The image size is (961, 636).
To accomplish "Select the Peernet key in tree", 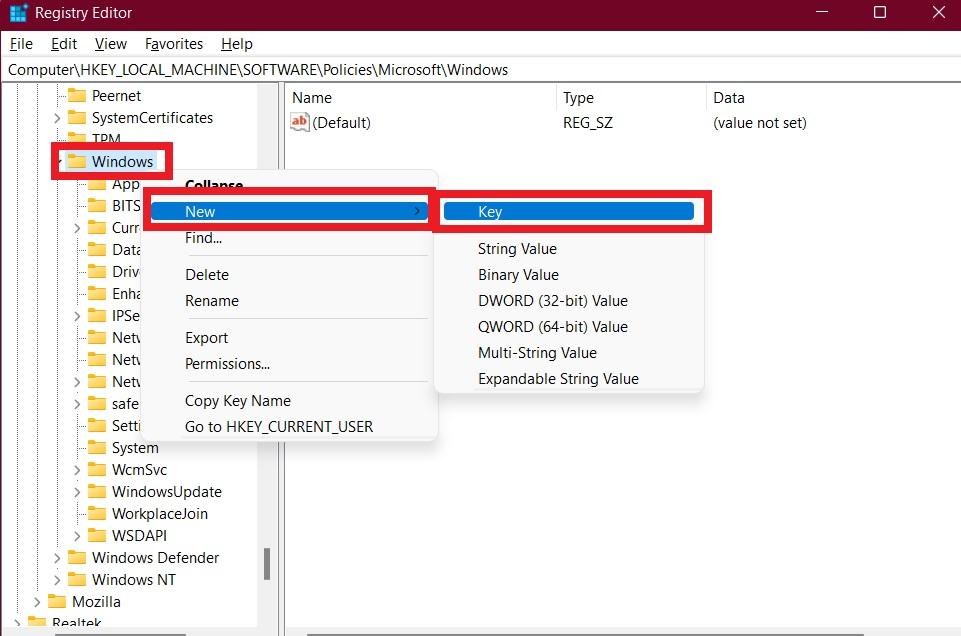I will coord(116,96).
